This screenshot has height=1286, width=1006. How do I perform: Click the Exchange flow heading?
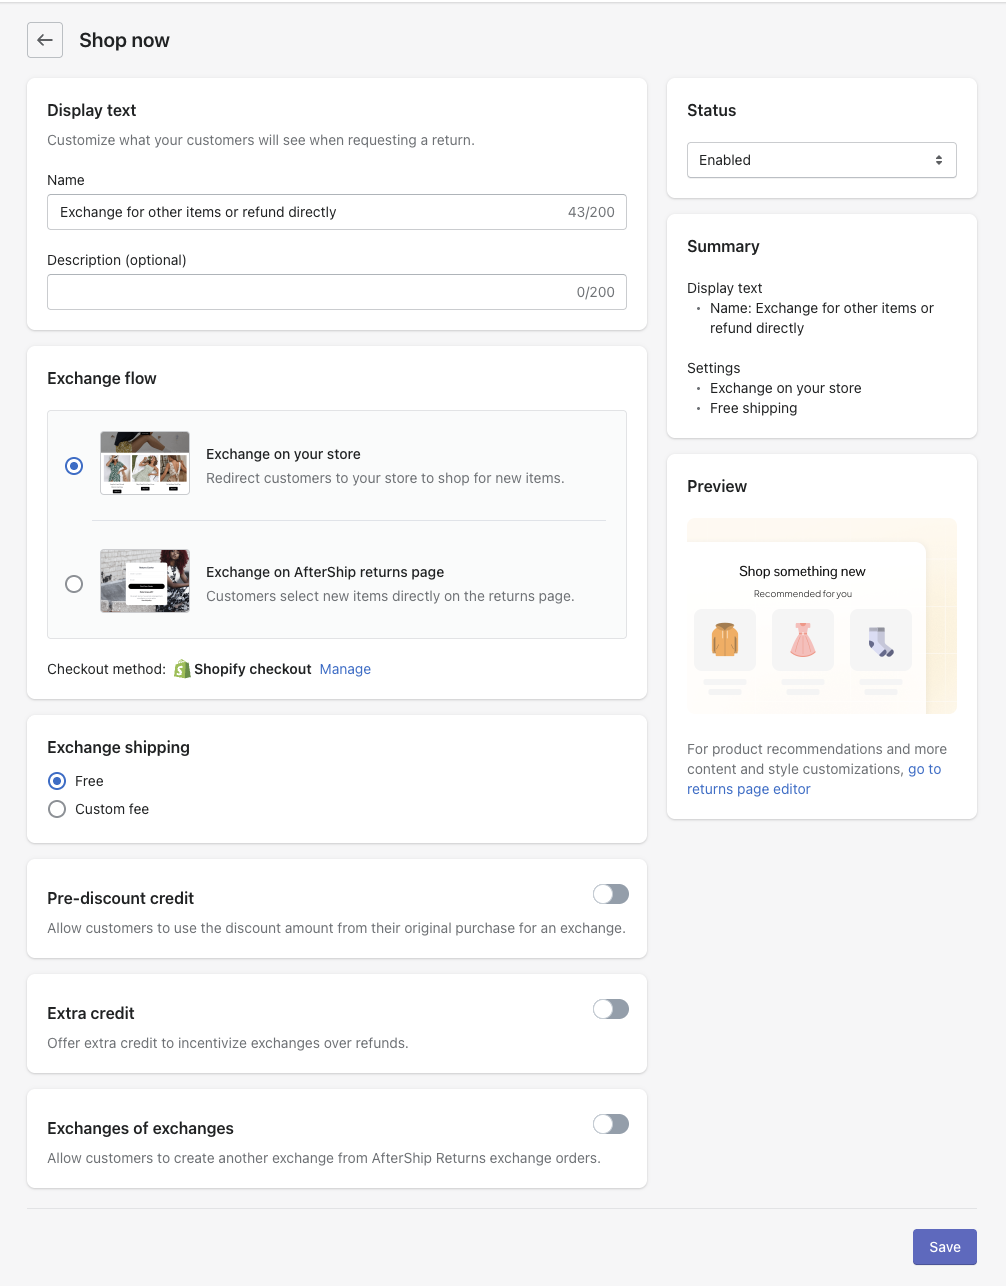pyautogui.click(x=102, y=378)
